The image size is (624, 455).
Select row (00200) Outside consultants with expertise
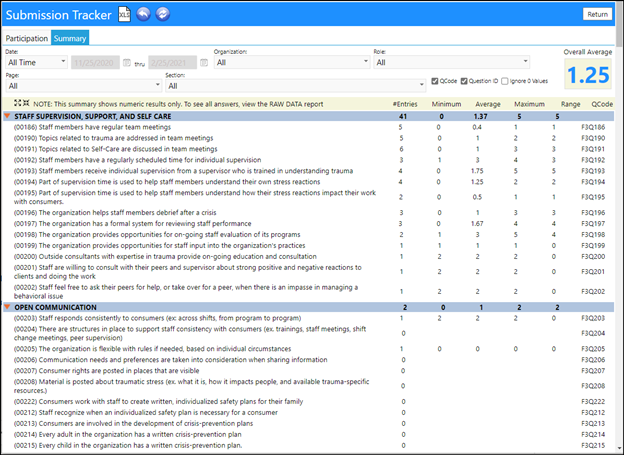pyautogui.click(x=308, y=256)
